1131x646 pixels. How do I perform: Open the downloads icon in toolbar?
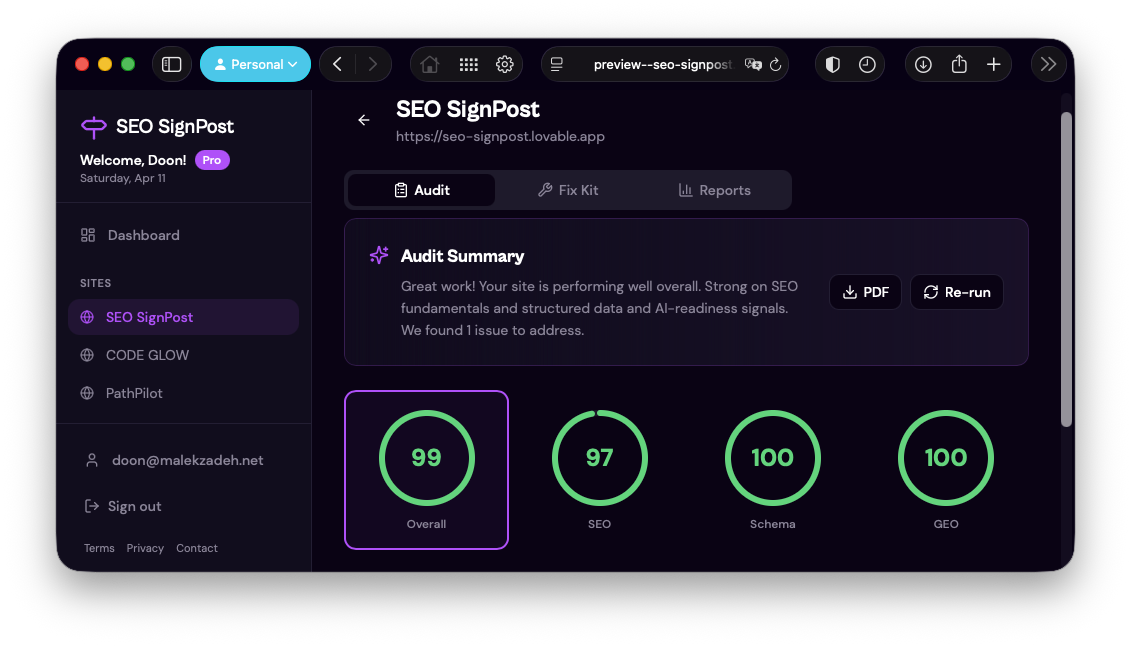click(x=923, y=64)
